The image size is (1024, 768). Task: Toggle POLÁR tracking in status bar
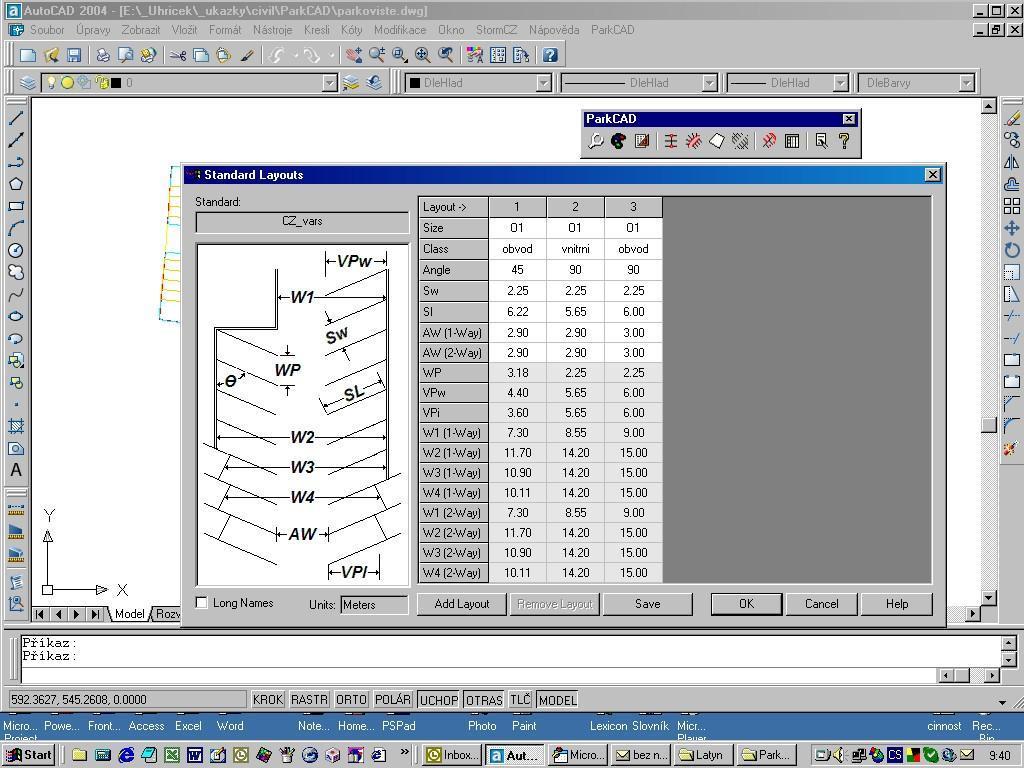pos(392,700)
